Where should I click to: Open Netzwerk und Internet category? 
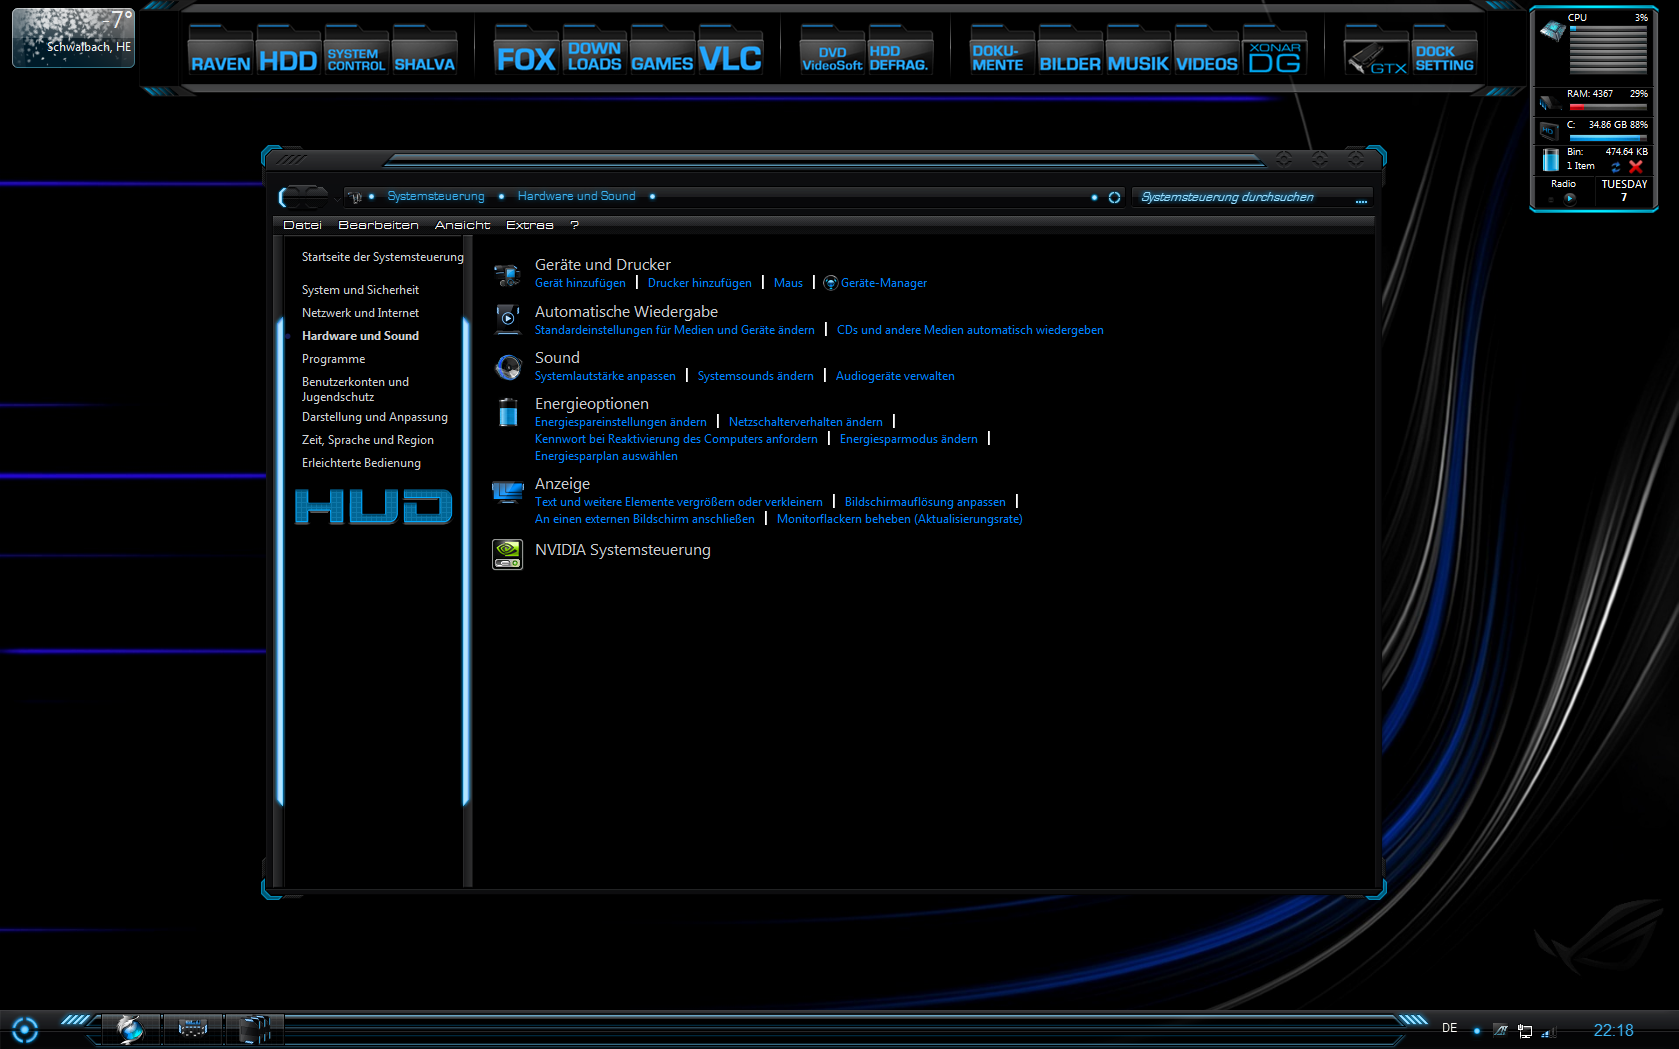[360, 313]
